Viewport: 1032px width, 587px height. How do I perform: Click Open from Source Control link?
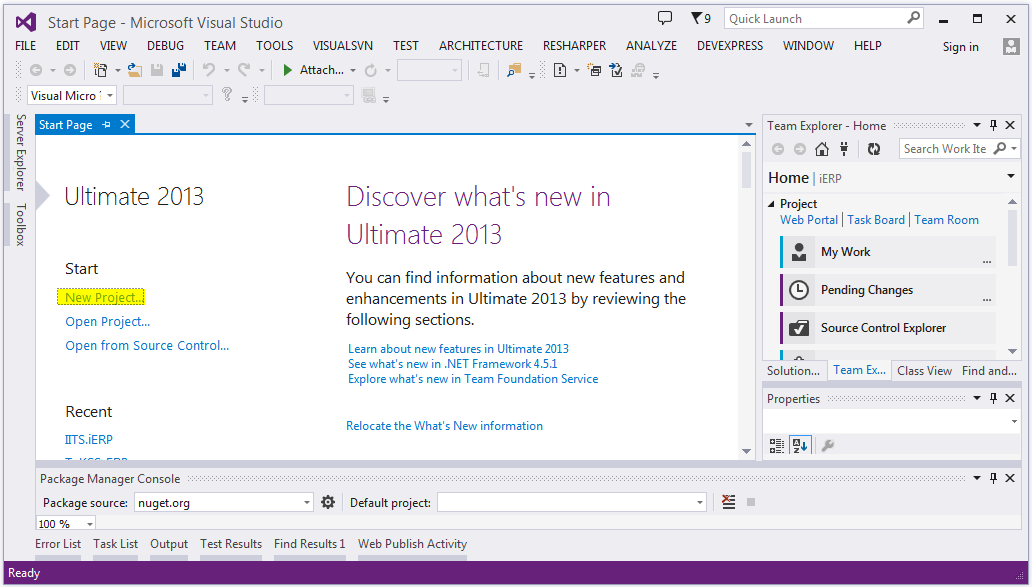point(147,345)
